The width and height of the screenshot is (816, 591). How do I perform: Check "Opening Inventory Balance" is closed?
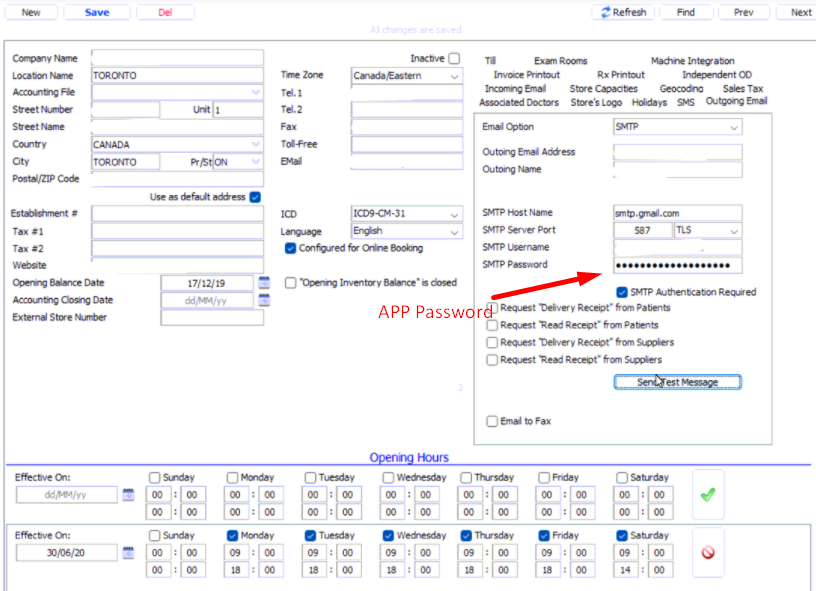[x=290, y=282]
